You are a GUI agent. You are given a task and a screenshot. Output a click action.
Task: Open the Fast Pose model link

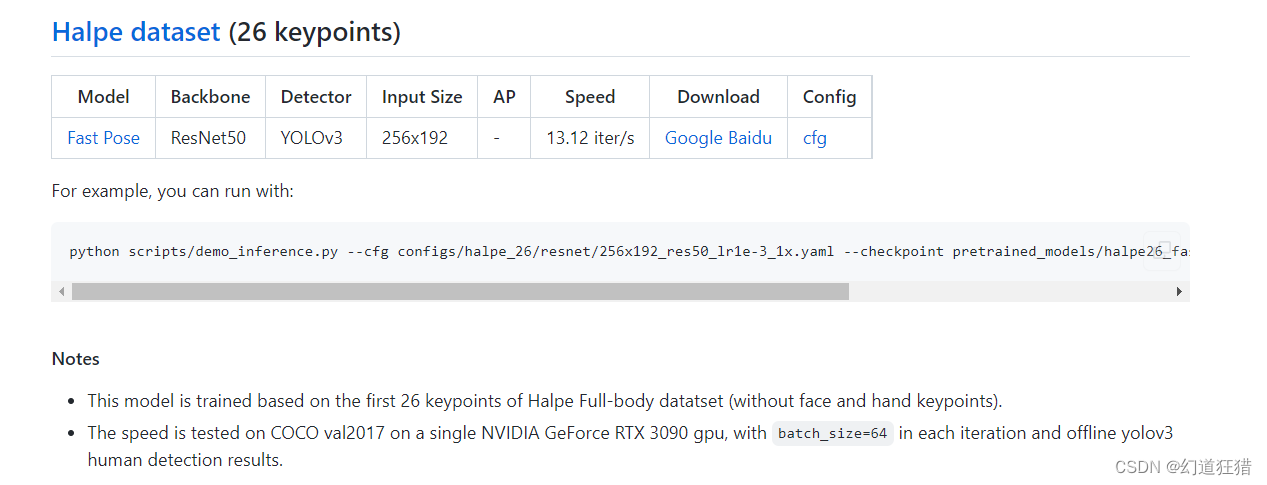[103, 138]
